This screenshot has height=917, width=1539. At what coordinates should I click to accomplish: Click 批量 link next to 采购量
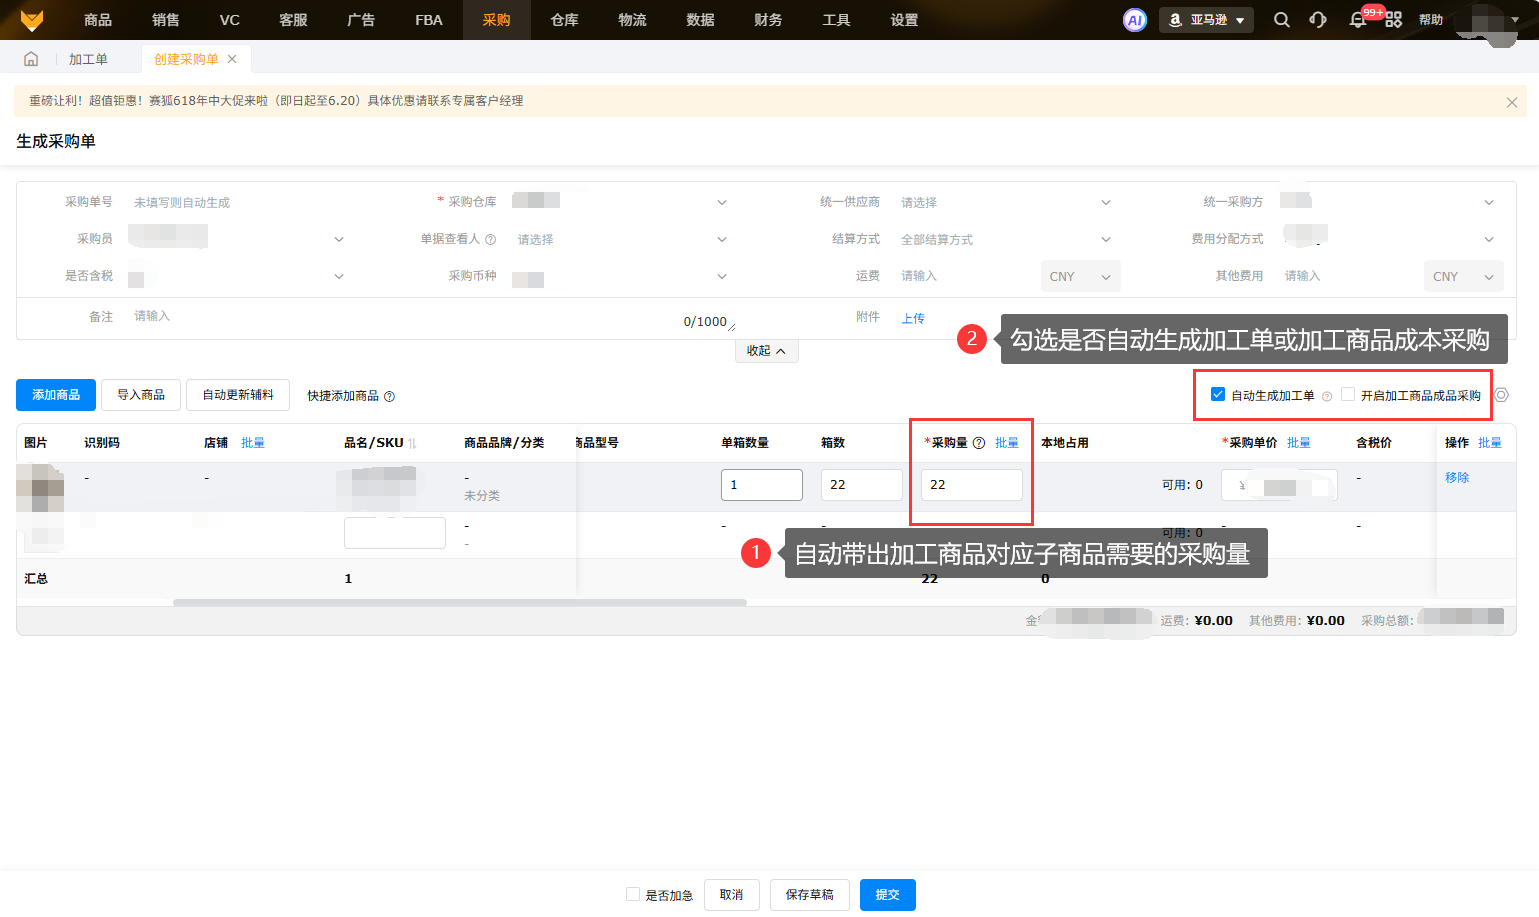click(1007, 443)
